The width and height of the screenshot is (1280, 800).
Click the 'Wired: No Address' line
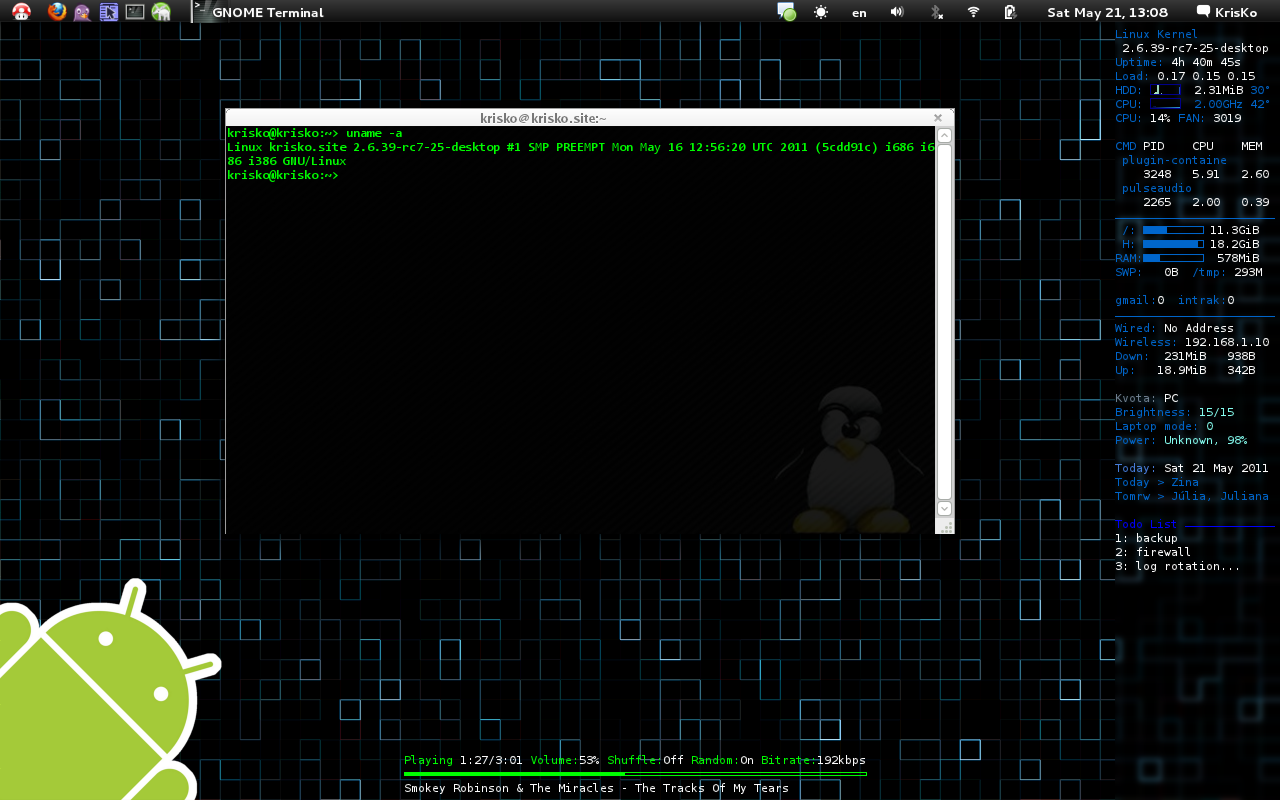click(x=1175, y=328)
